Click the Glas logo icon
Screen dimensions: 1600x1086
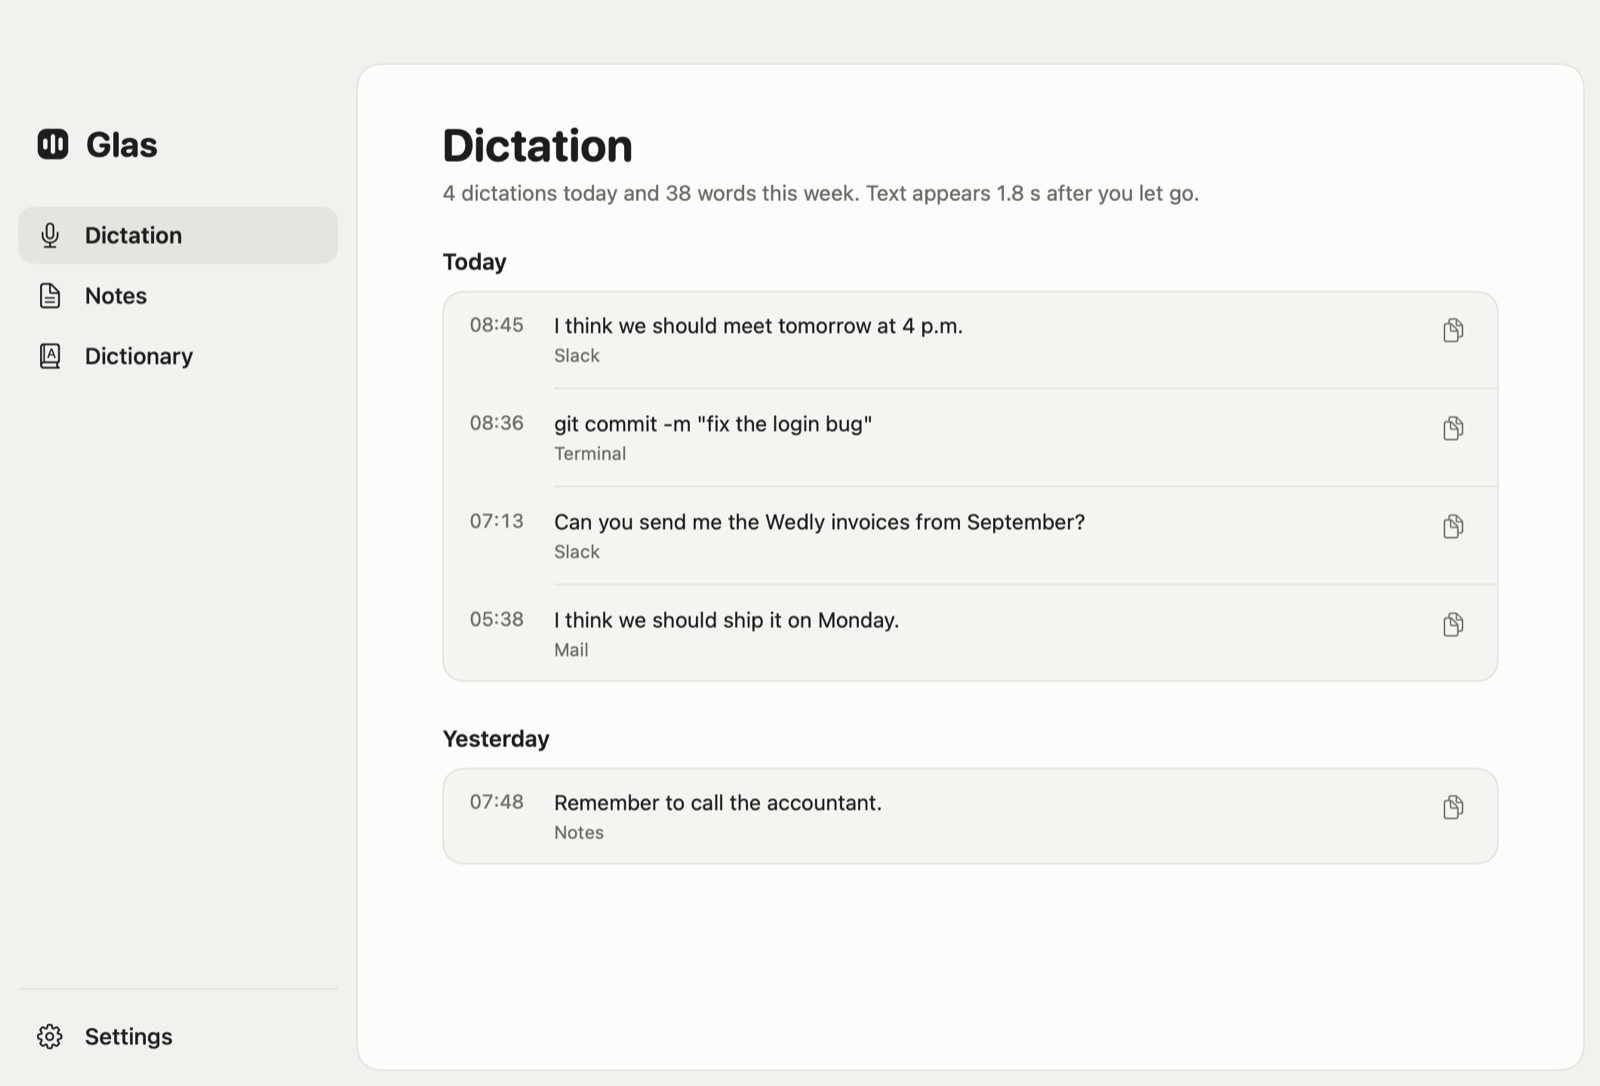click(53, 144)
